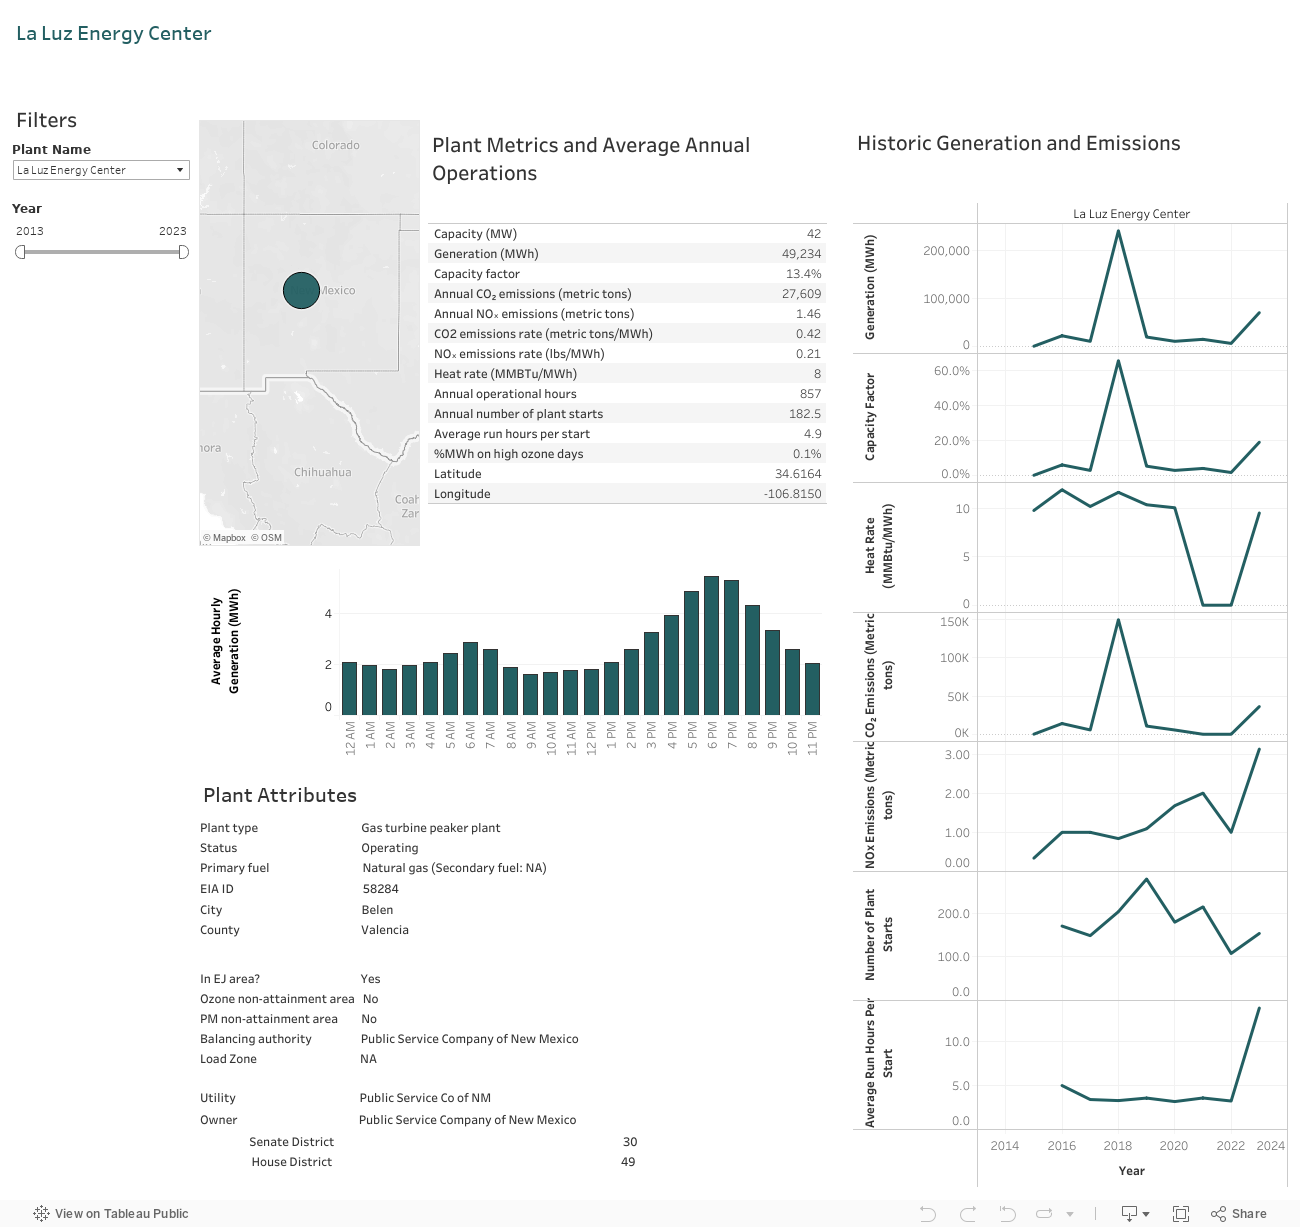Click %MWh on high ozone days label
Image resolution: width=1300 pixels, height=1227 pixels.
[508, 454]
